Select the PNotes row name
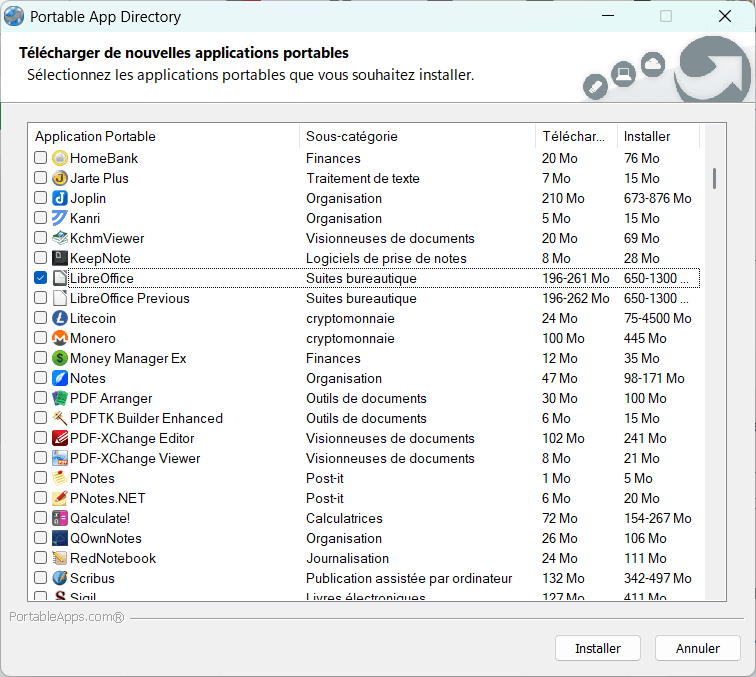This screenshot has height=677, width=756. click(x=93, y=478)
